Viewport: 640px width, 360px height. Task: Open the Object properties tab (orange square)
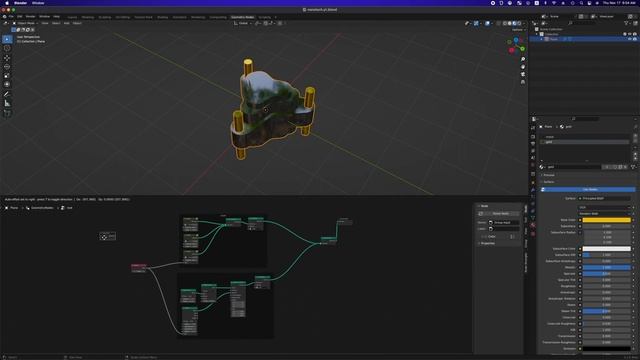[533, 182]
